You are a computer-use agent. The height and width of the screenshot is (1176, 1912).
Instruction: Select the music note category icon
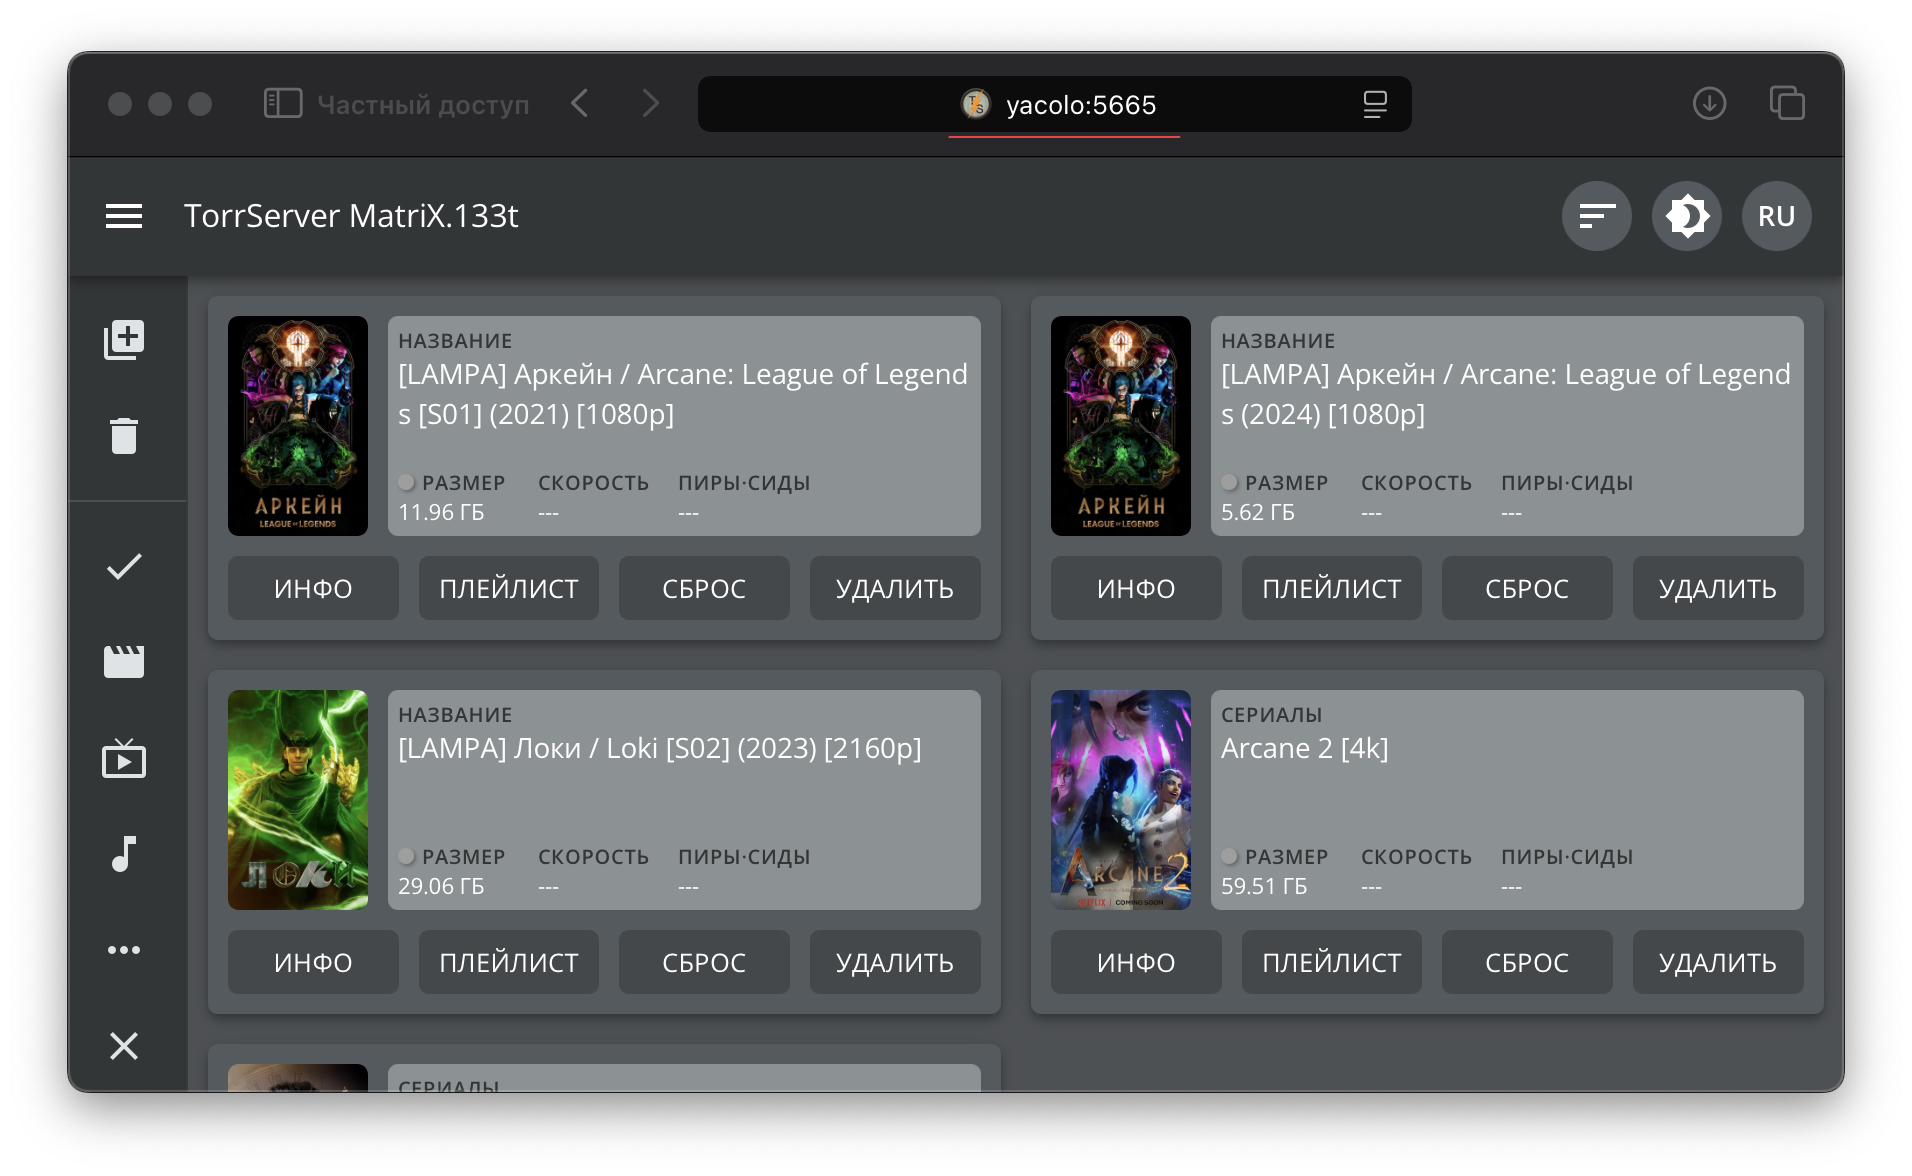click(124, 854)
